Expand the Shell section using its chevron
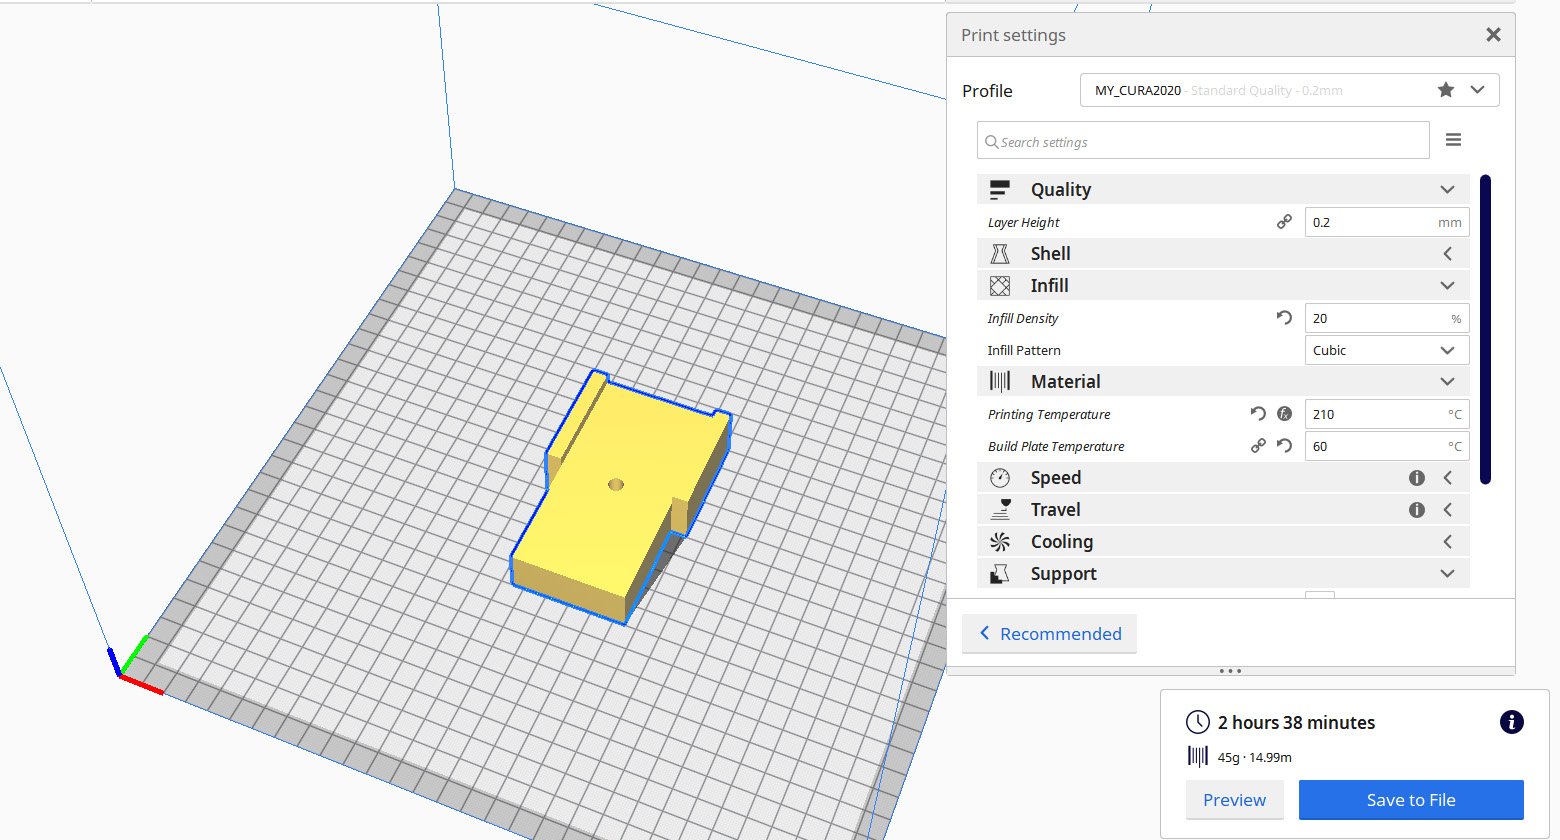Image resolution: width=1560 pixels, height=840 pixels. click(x=1447, y=254)
